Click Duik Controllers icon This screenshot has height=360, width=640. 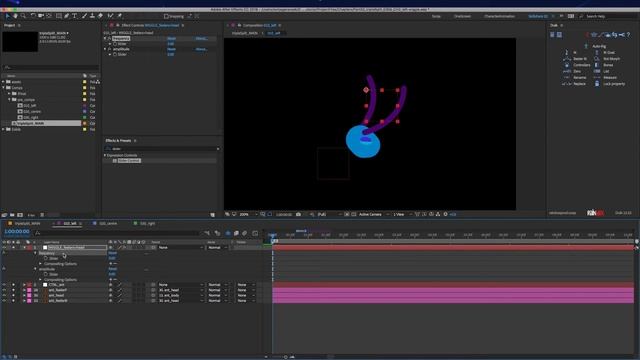(567, 65)
